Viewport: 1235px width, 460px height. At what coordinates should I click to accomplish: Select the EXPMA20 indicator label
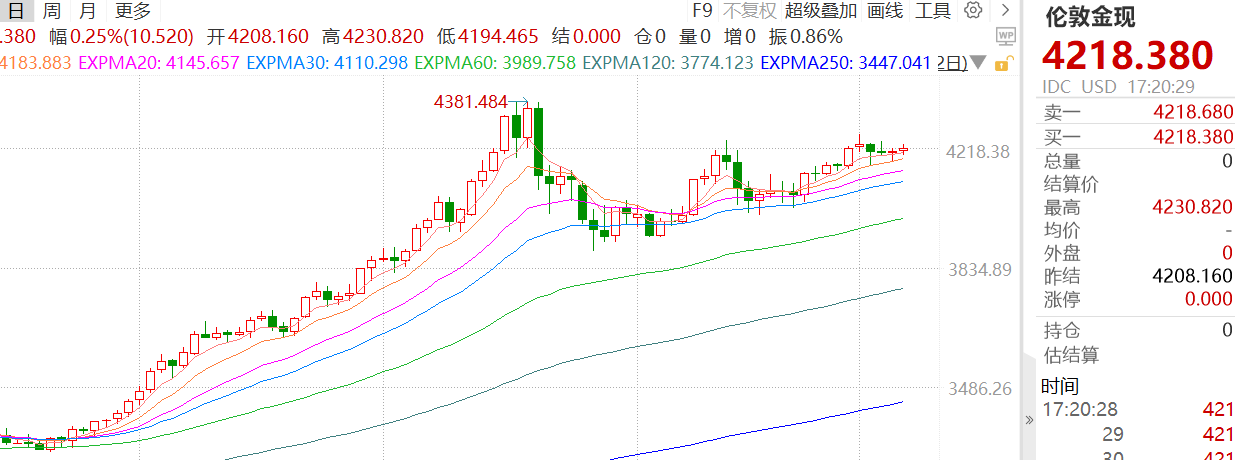158,62
